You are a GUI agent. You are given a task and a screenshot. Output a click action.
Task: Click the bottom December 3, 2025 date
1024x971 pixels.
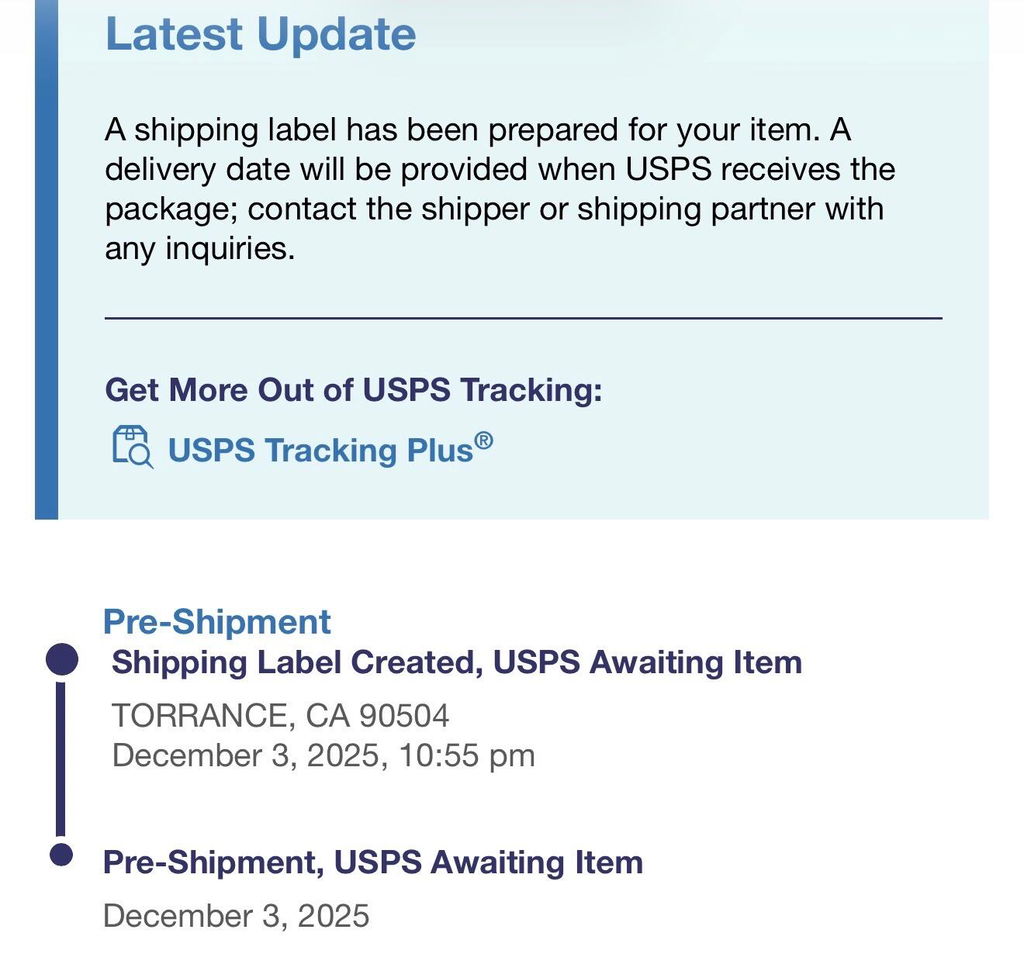236,915
